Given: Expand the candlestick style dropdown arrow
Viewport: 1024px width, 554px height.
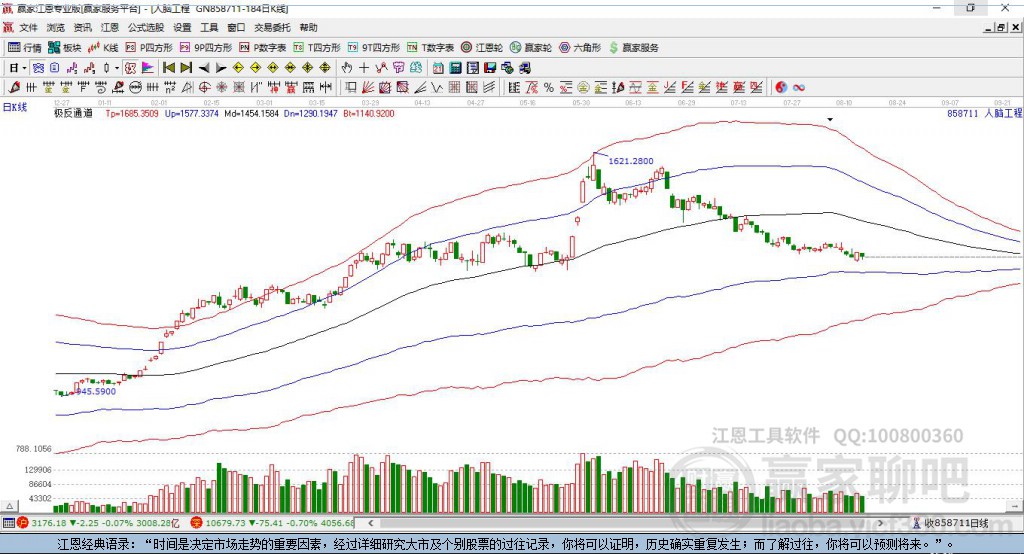Looking at the screenshot, I should (x=117, y=68).
